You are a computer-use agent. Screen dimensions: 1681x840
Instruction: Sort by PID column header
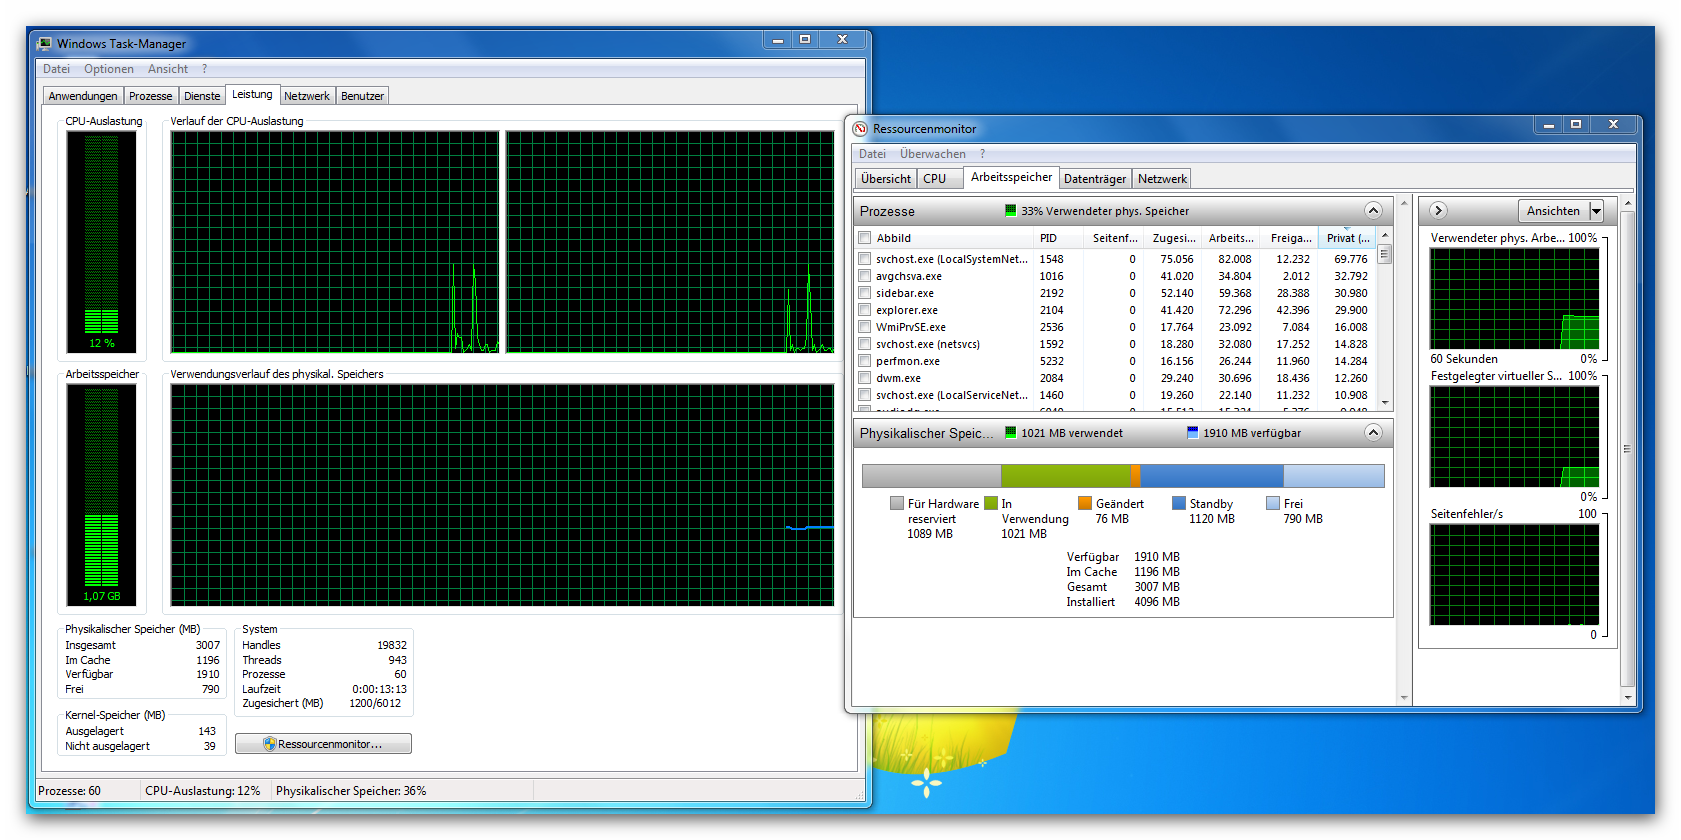[1058, 237]
